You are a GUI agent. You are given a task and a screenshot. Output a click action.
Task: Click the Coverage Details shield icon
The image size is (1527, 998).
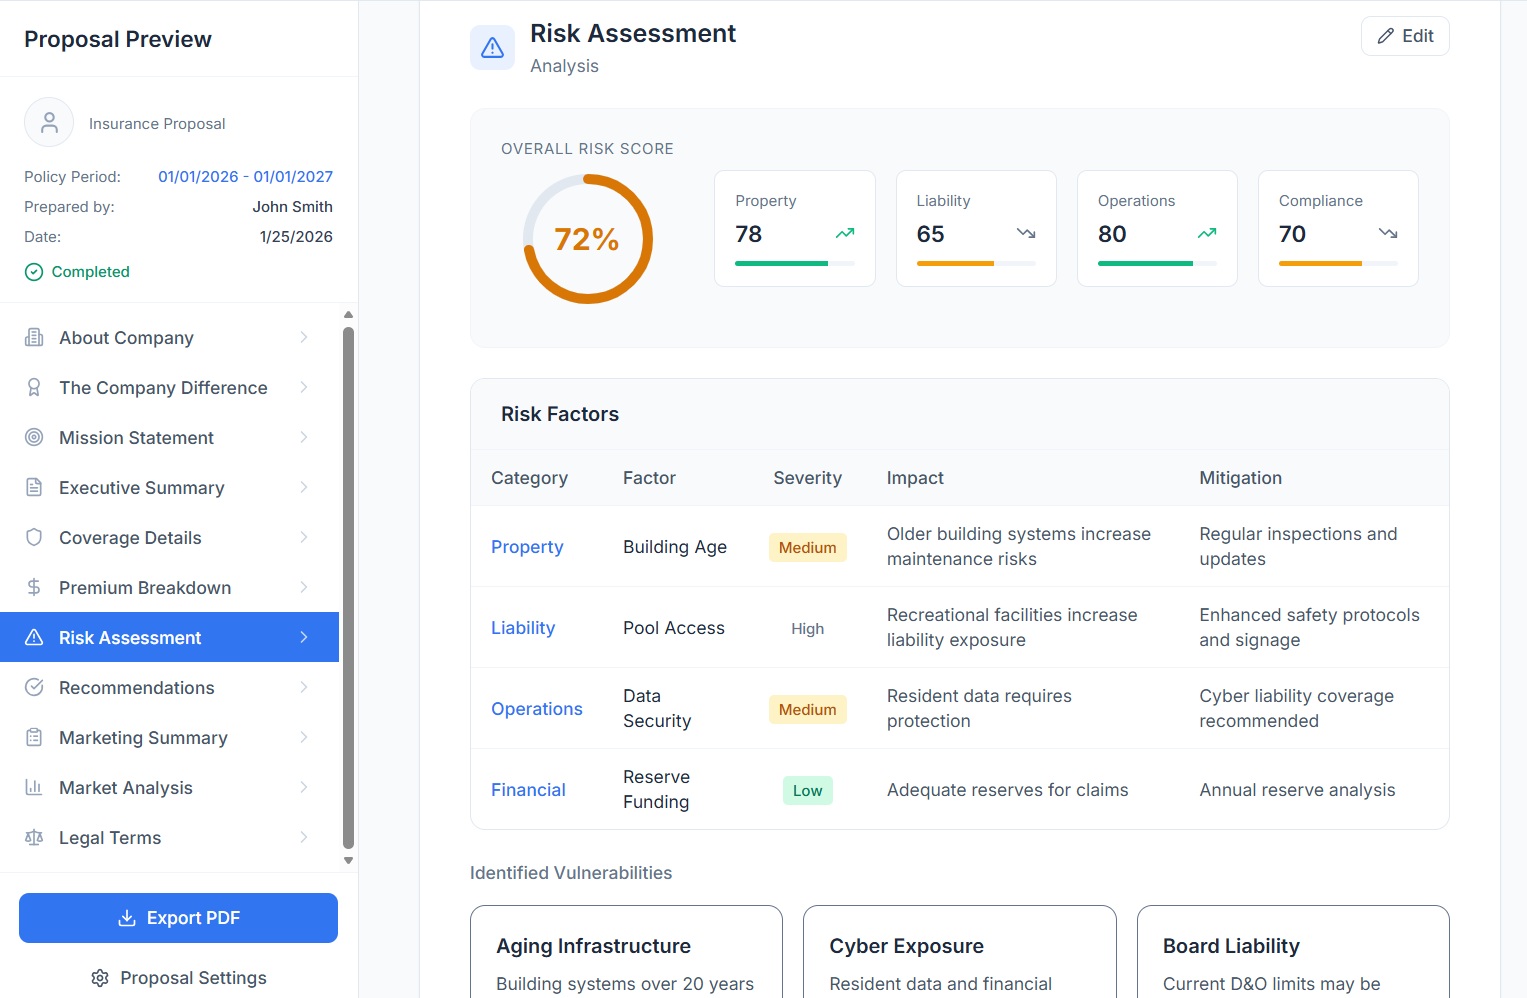(x=34, y=537)
